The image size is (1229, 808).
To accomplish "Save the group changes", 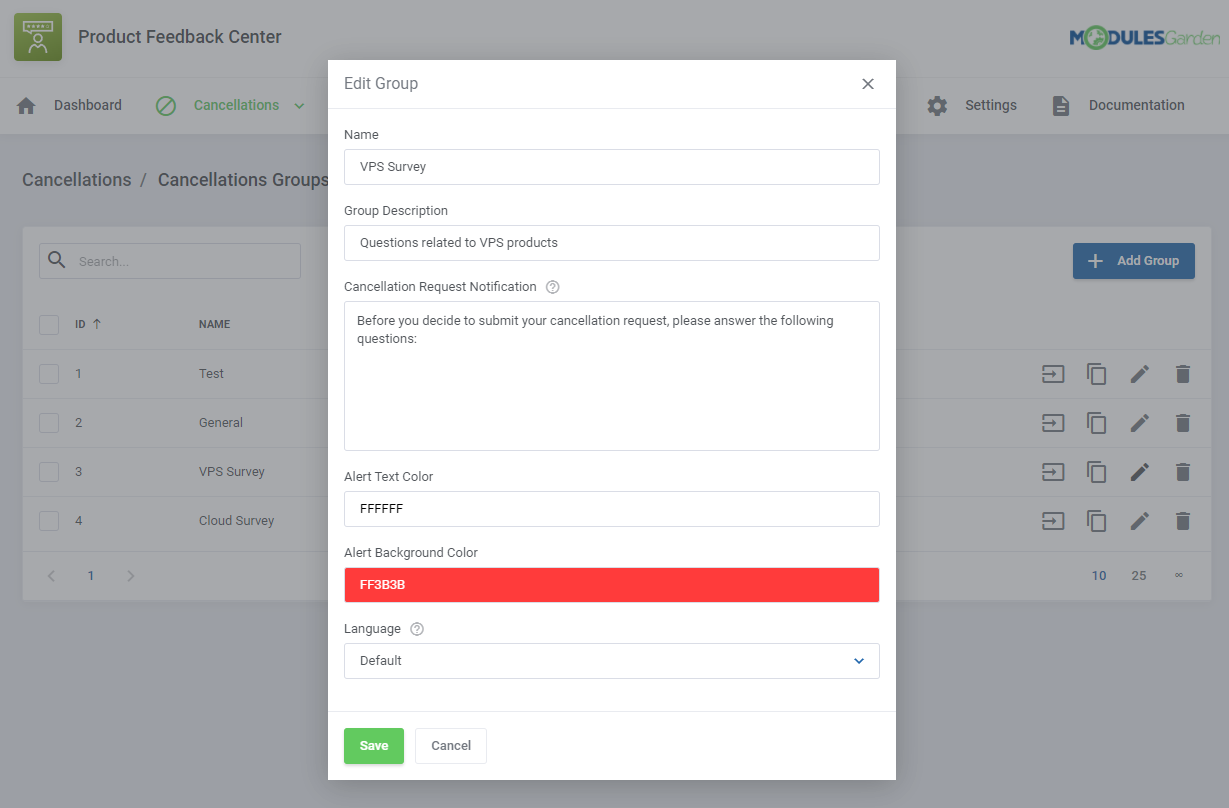I will click(373, 745).
